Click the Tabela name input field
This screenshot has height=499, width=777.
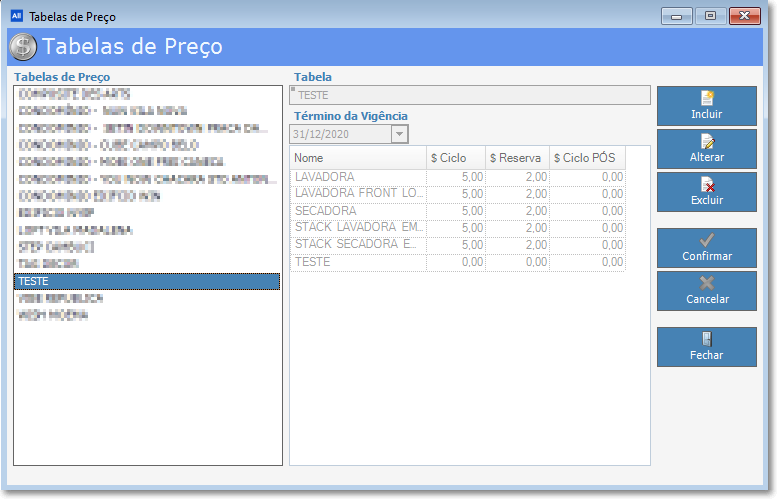tap(470, 95)
